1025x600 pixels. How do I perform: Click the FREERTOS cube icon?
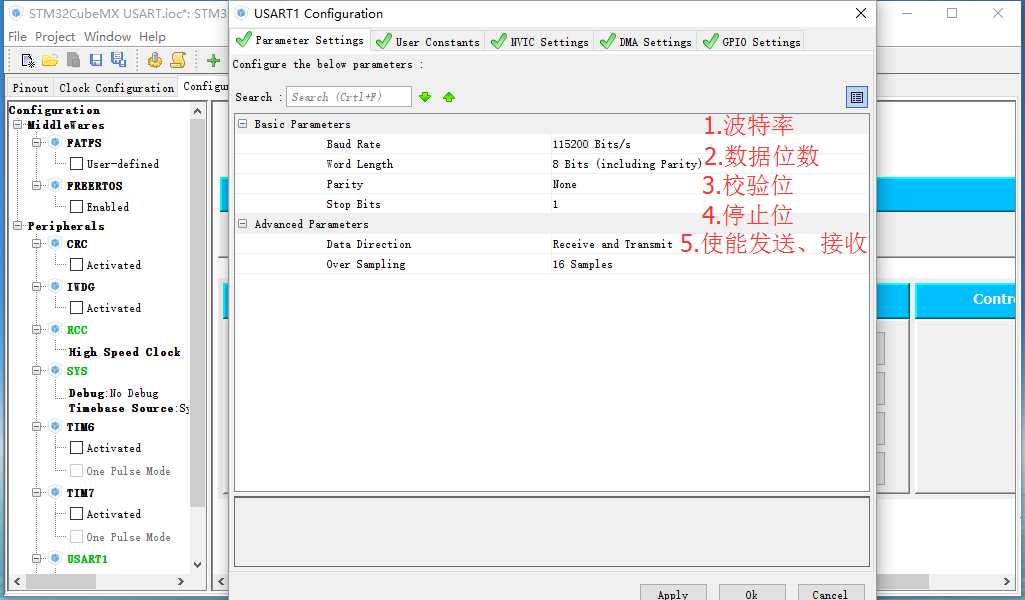click(x=56, y=186)
